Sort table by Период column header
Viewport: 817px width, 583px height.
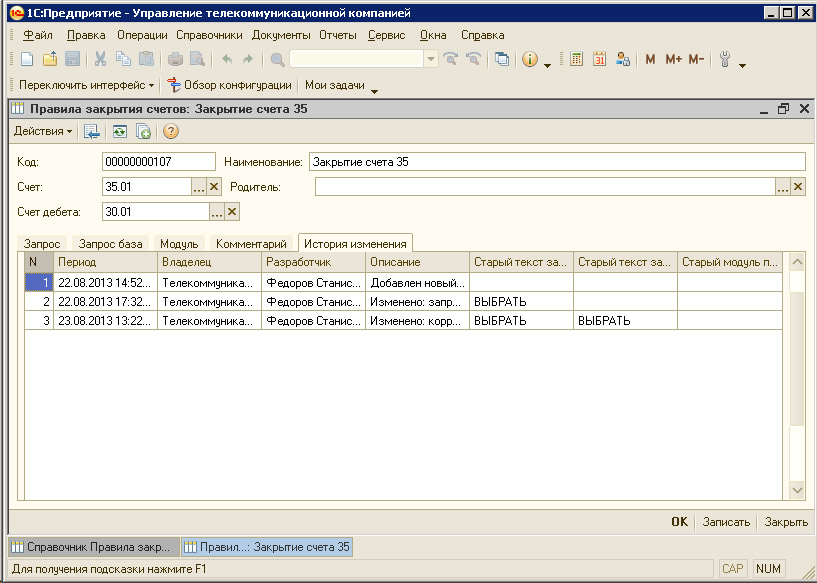105,262
